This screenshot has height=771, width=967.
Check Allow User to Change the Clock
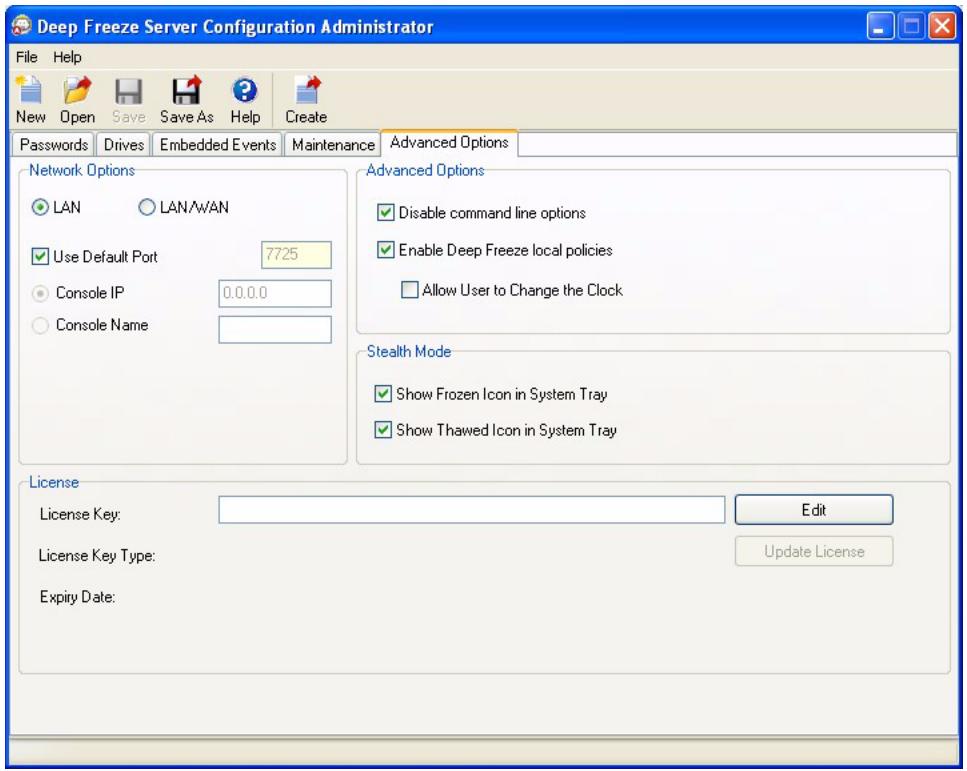pos(409,290)
